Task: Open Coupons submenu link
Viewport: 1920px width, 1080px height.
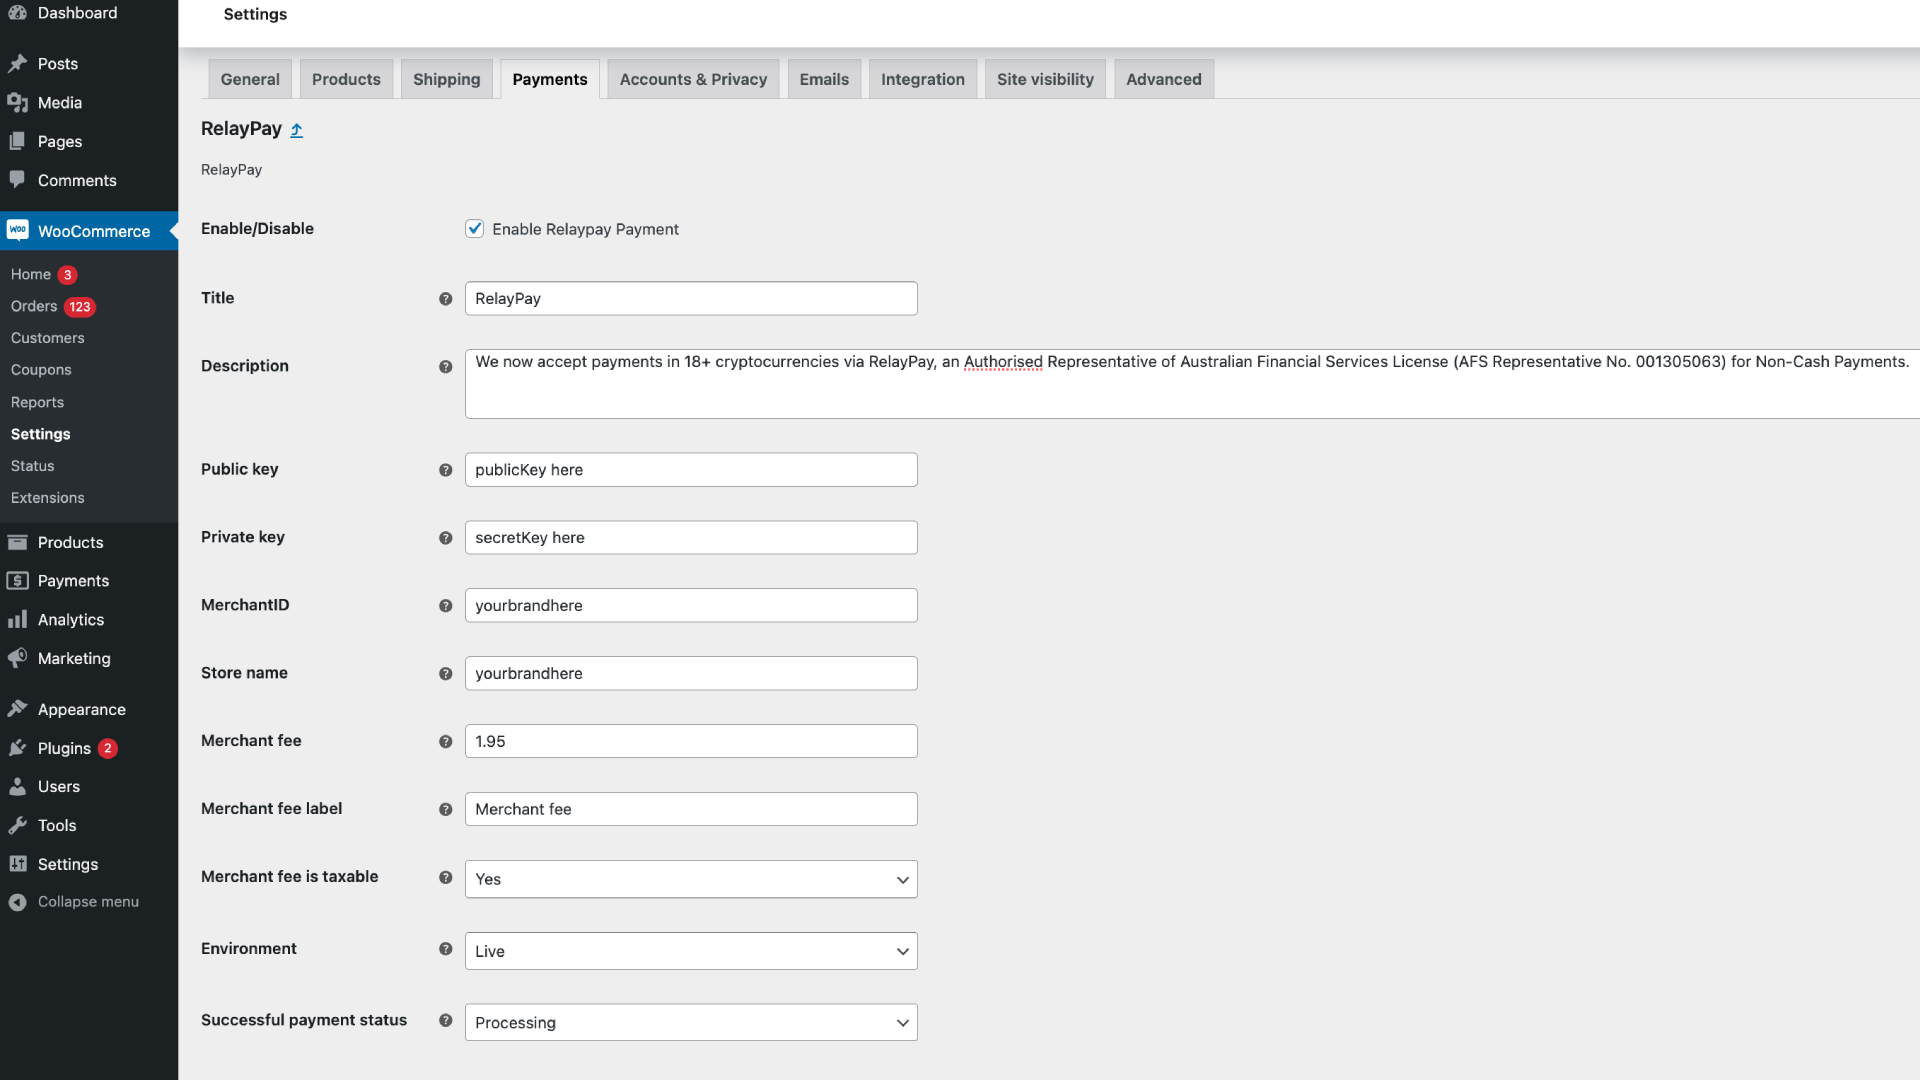Action: [x=41, y=370]
